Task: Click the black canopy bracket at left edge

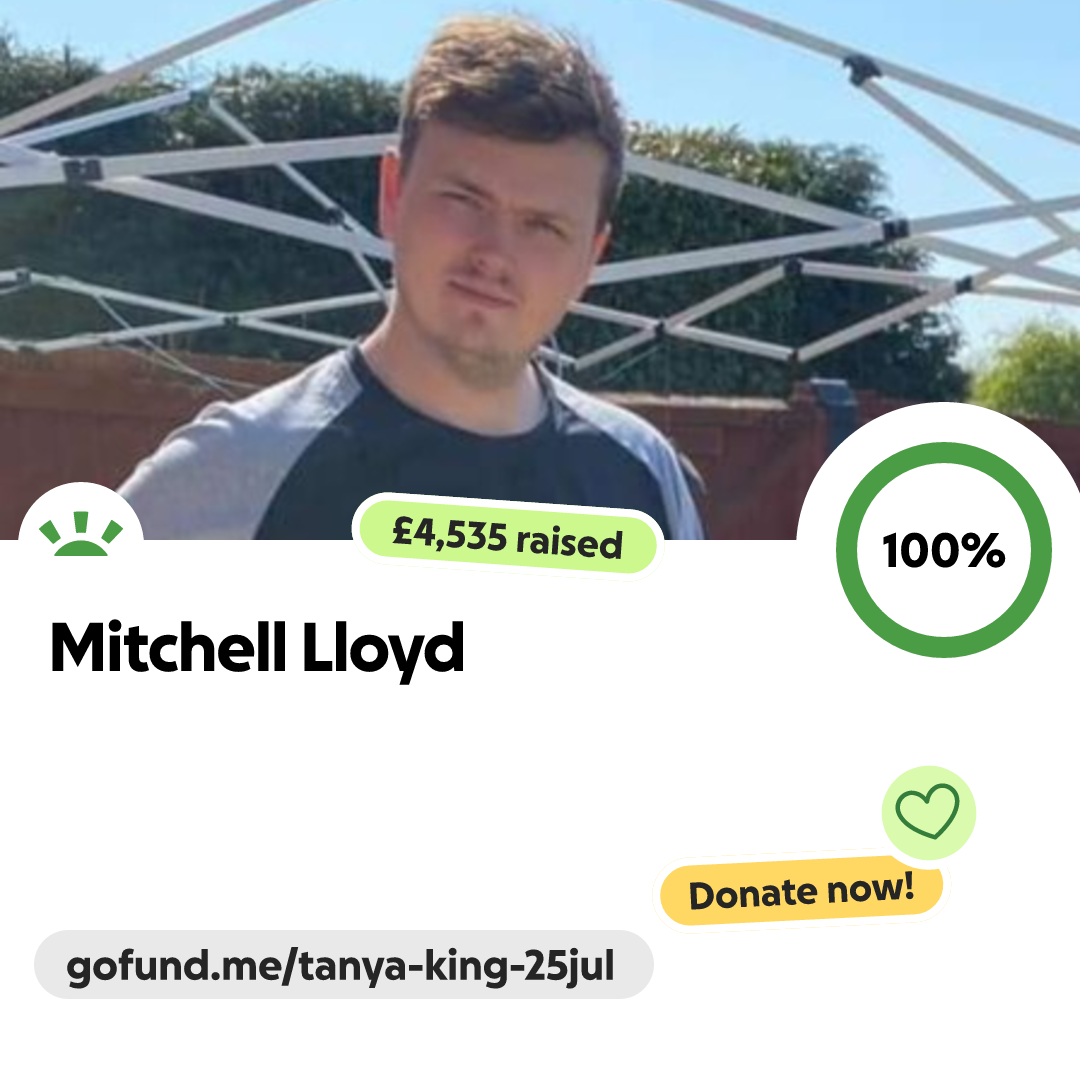Action: (83, 168)
